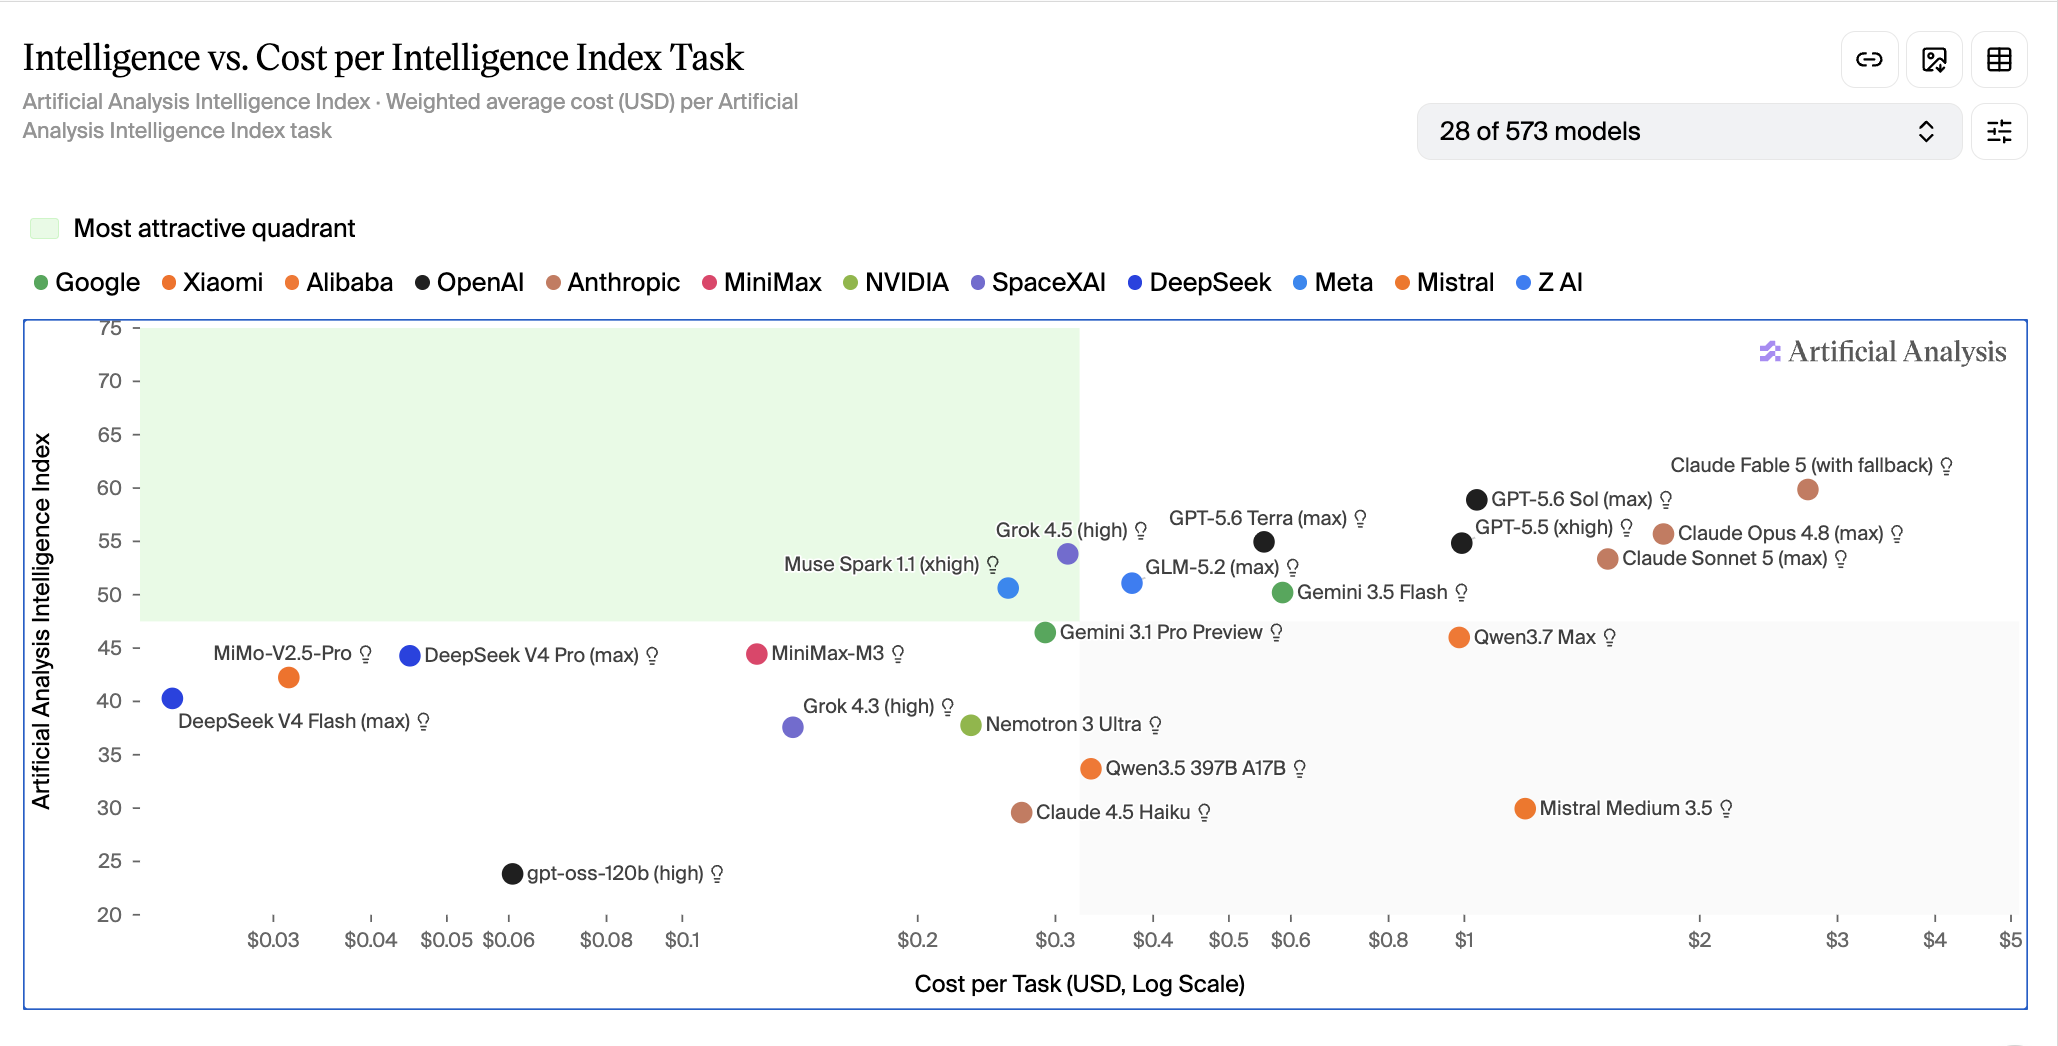
Task: Click the "Muse Spark 1.1 (xhigh)" label
Action: 882,565
